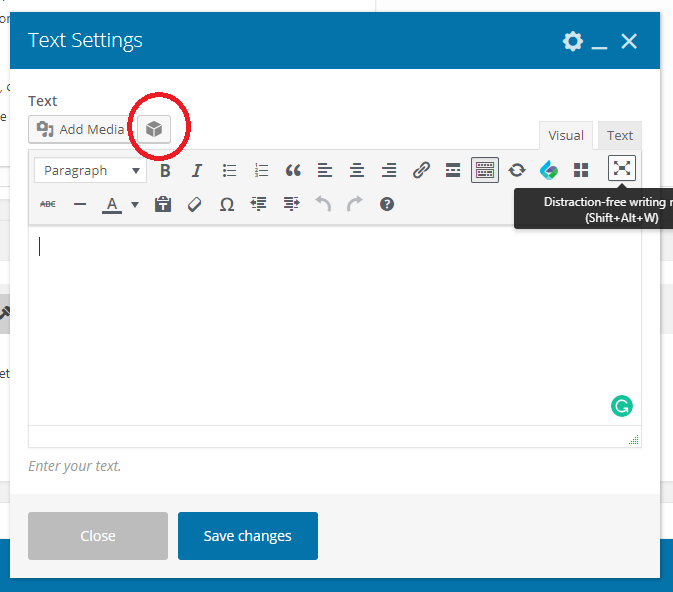Insert a bulleted list
Screen dimensions: 673x592
(x=229, y=170)
